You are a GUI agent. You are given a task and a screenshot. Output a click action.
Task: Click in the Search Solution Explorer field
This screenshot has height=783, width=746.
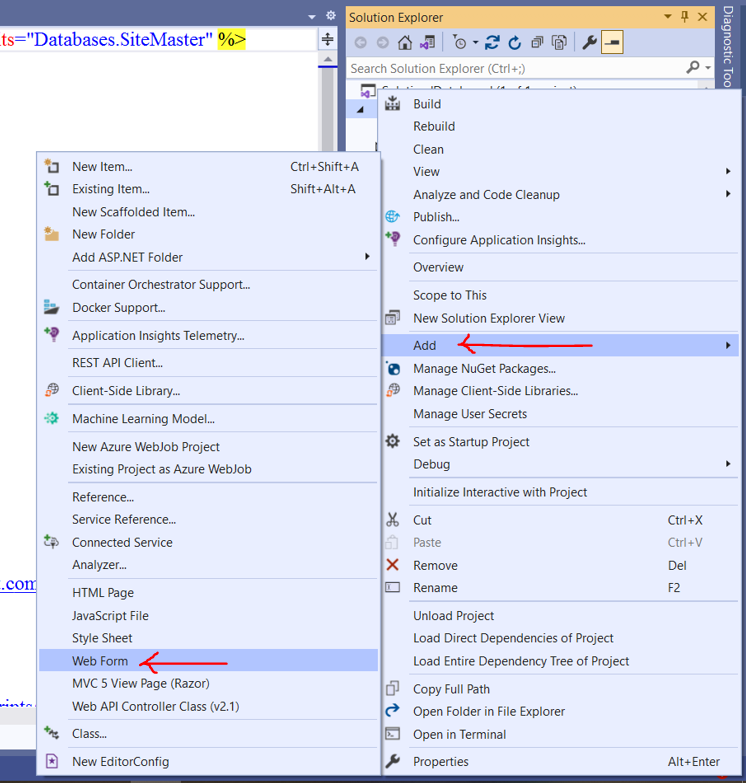point(517,68)
